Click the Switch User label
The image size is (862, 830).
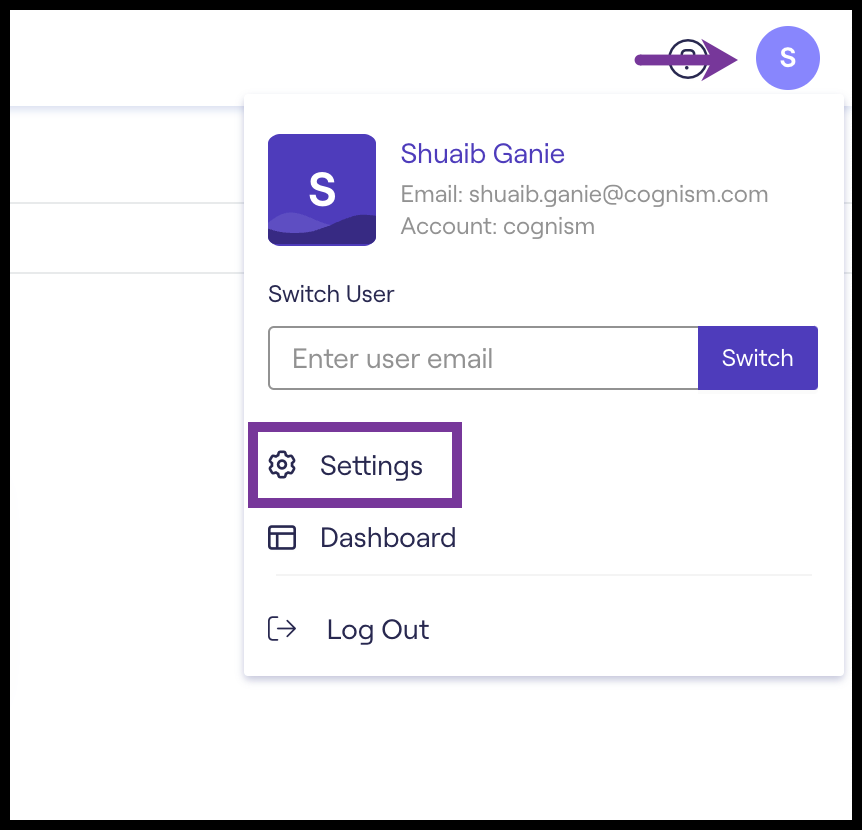coord(331,294)
